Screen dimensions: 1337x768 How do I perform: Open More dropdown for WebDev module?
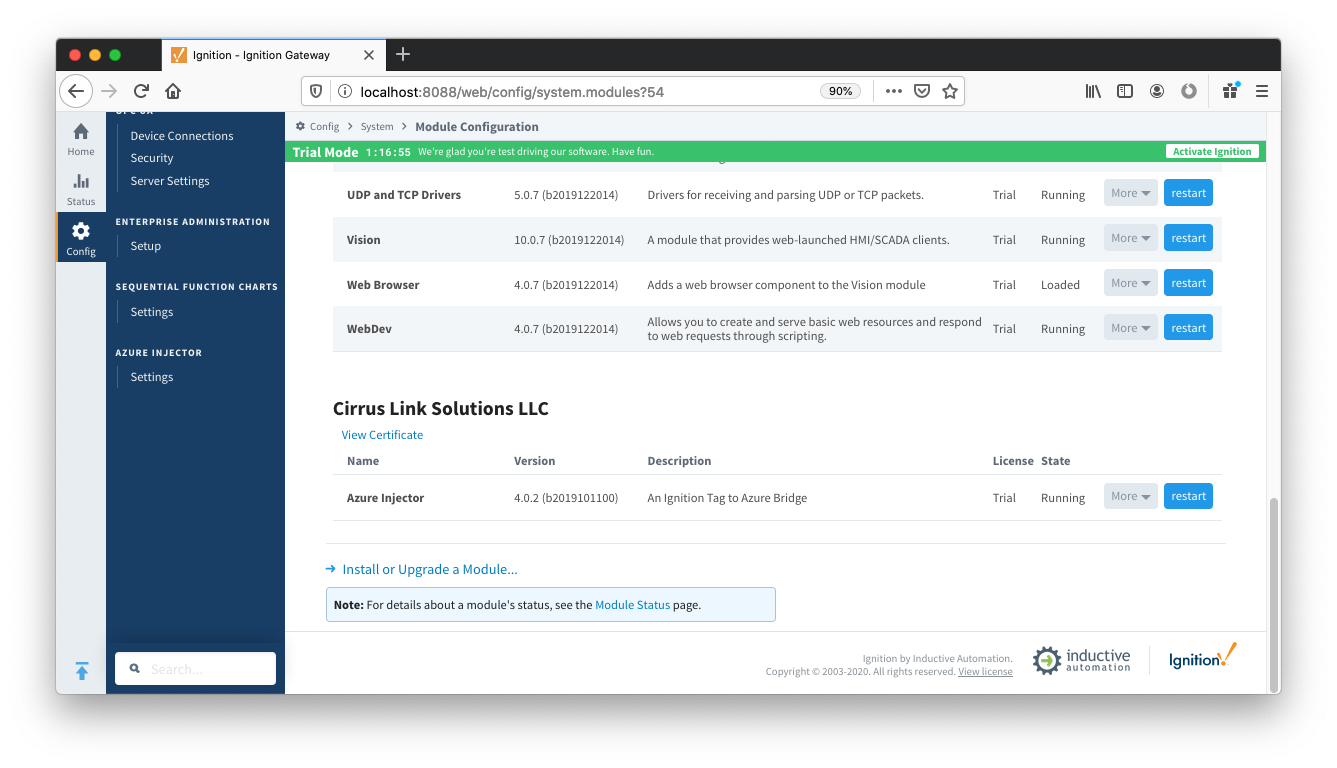pos(1130,328)
